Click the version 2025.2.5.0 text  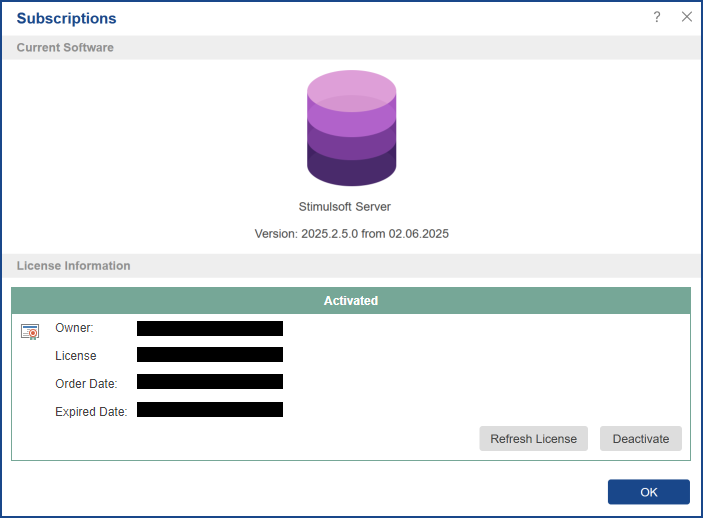[x=351, y=234]
